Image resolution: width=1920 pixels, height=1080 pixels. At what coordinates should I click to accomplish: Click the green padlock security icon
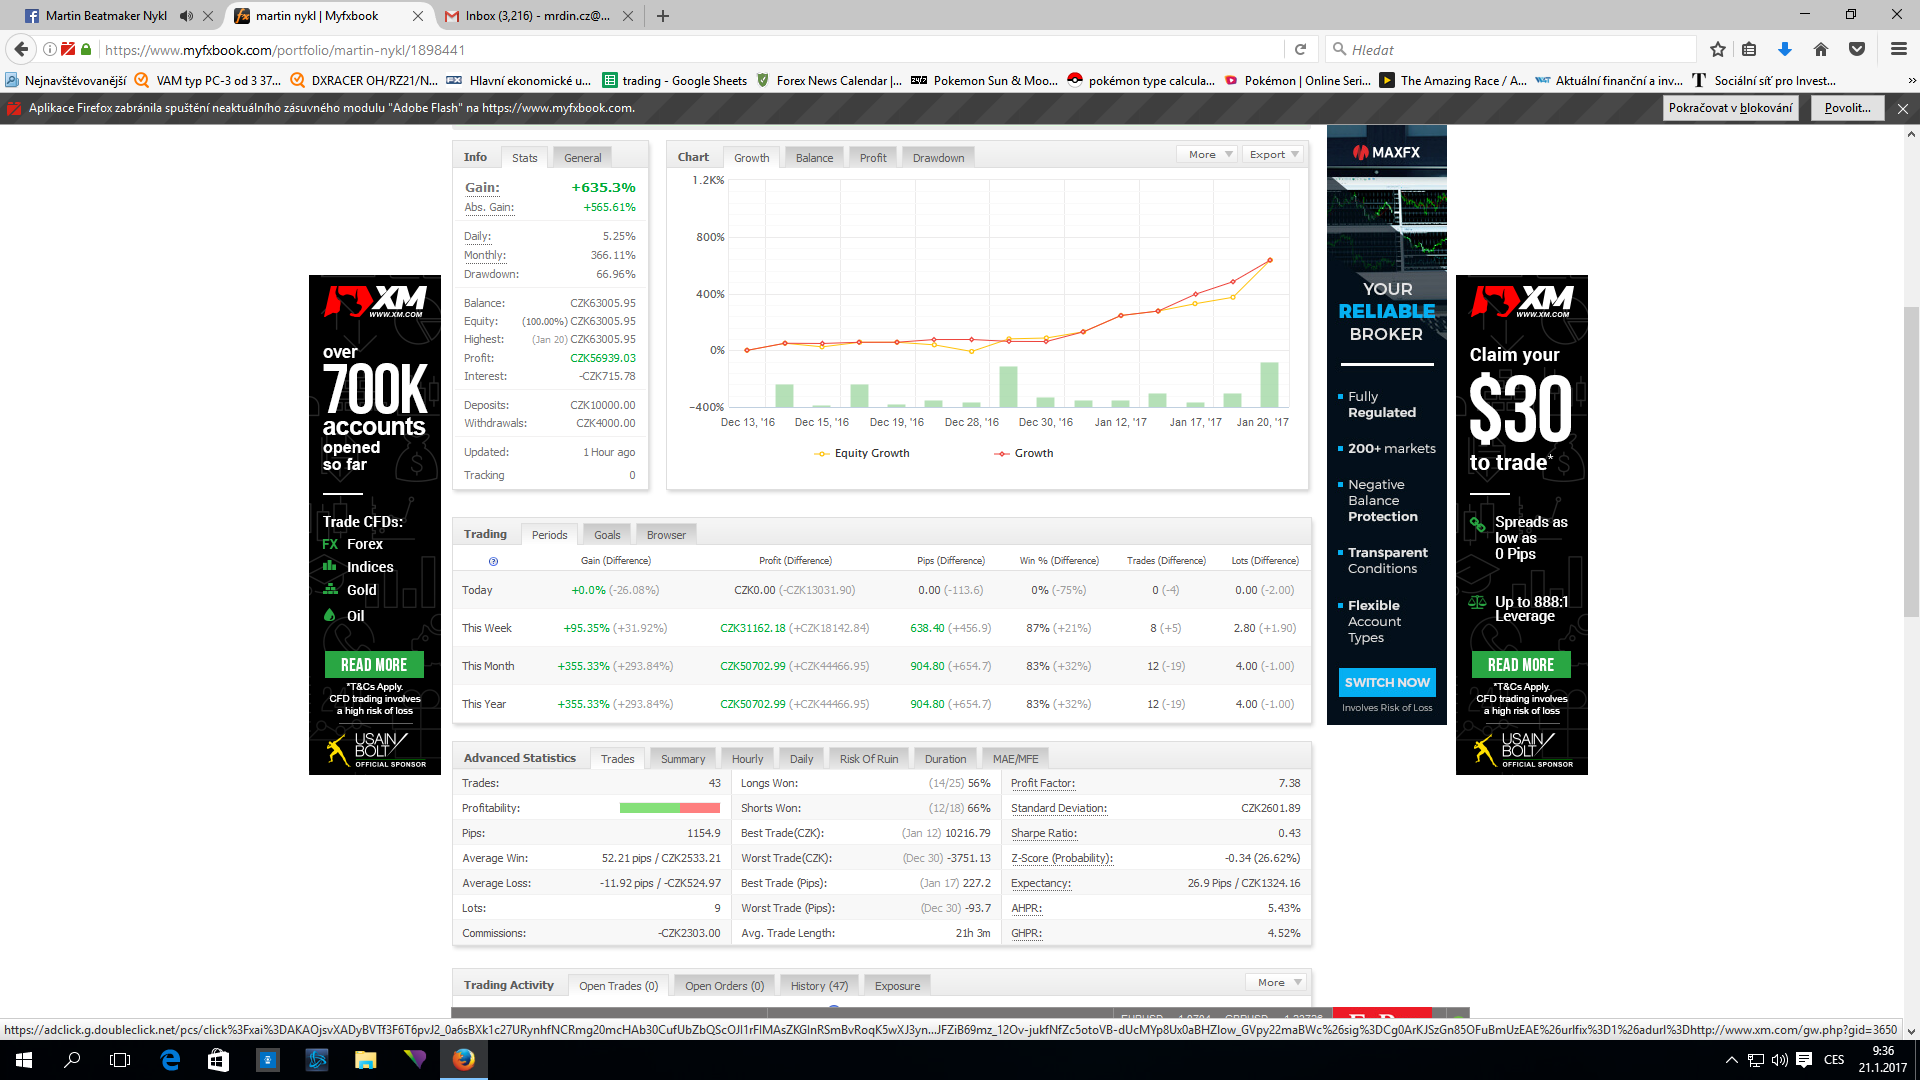click(86, 49)
